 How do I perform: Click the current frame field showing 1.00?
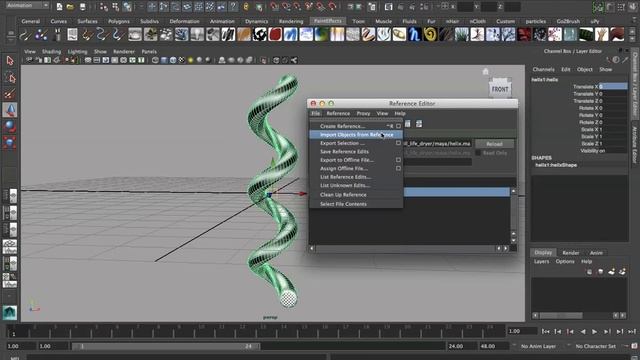point(522,331)
